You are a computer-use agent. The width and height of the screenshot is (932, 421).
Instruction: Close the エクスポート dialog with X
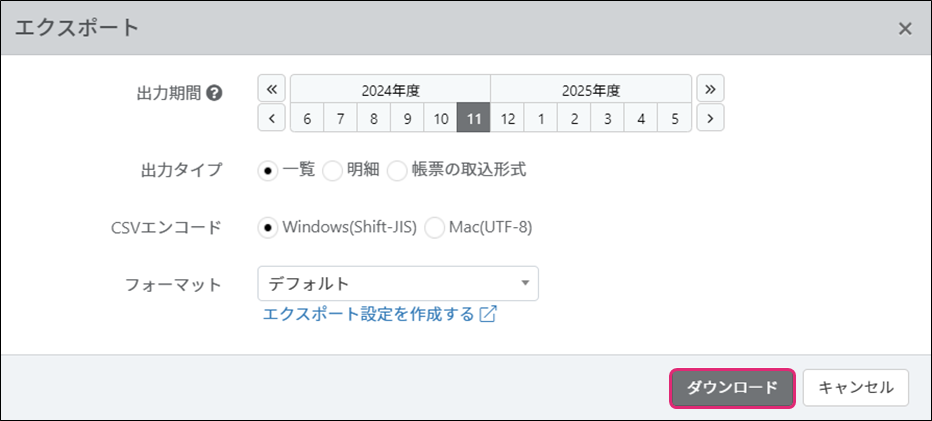point(905,28)
